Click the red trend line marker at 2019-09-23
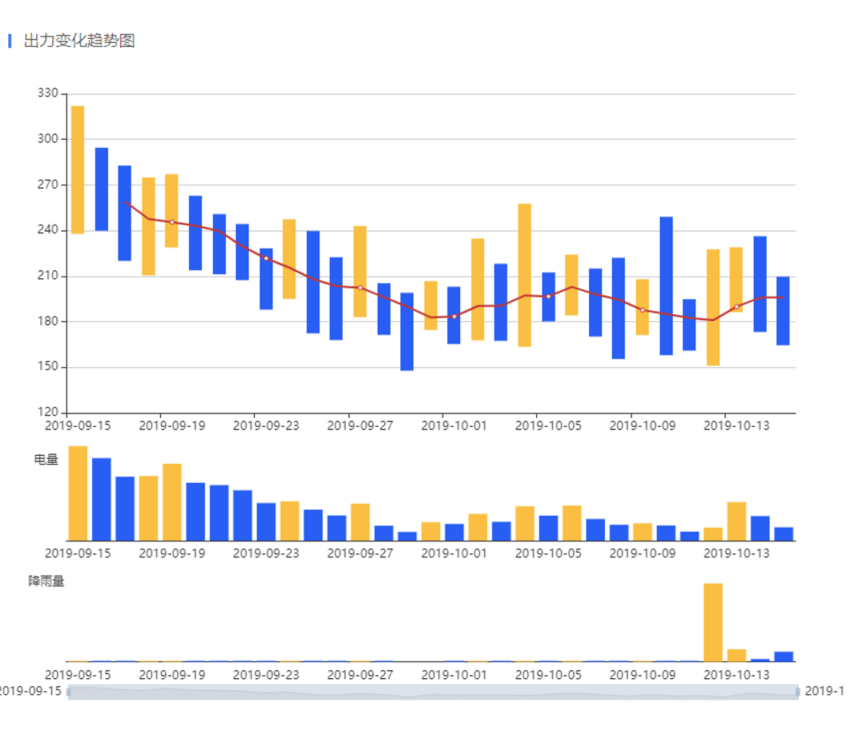This screenshot has height=730, width=861. tap(266, 258)
